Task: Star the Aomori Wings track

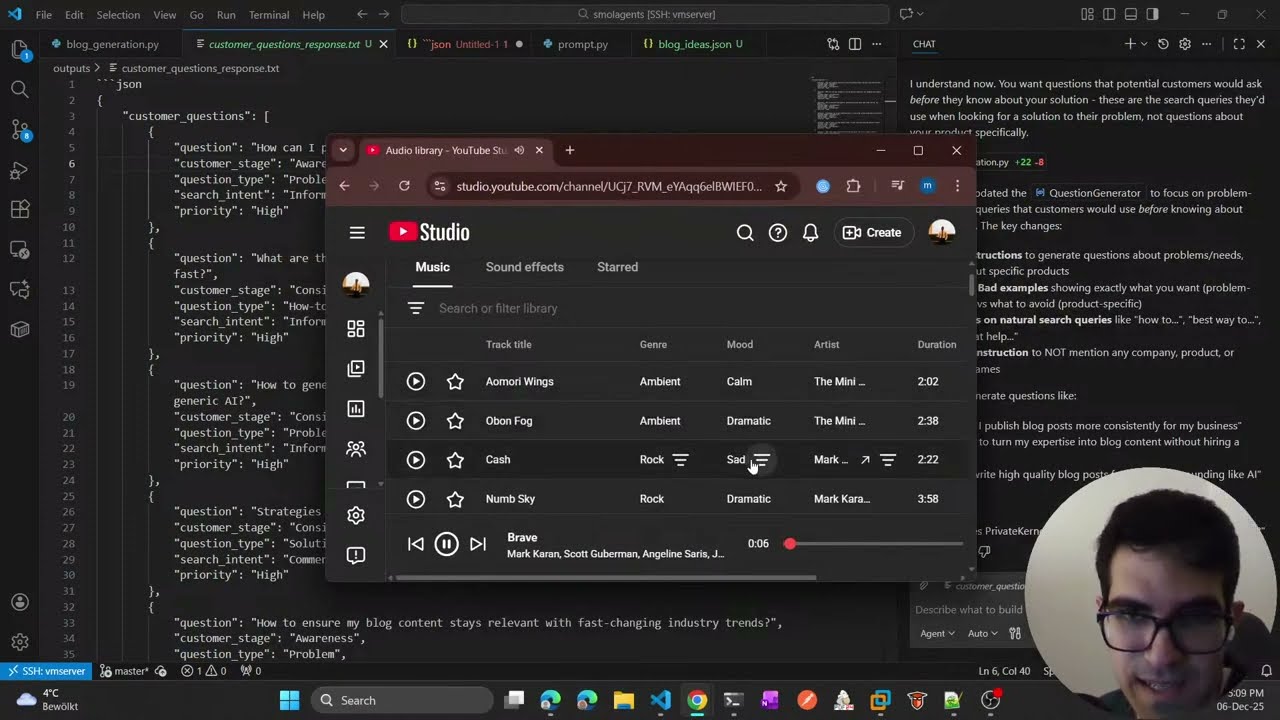Action: [x=455, y=382]
